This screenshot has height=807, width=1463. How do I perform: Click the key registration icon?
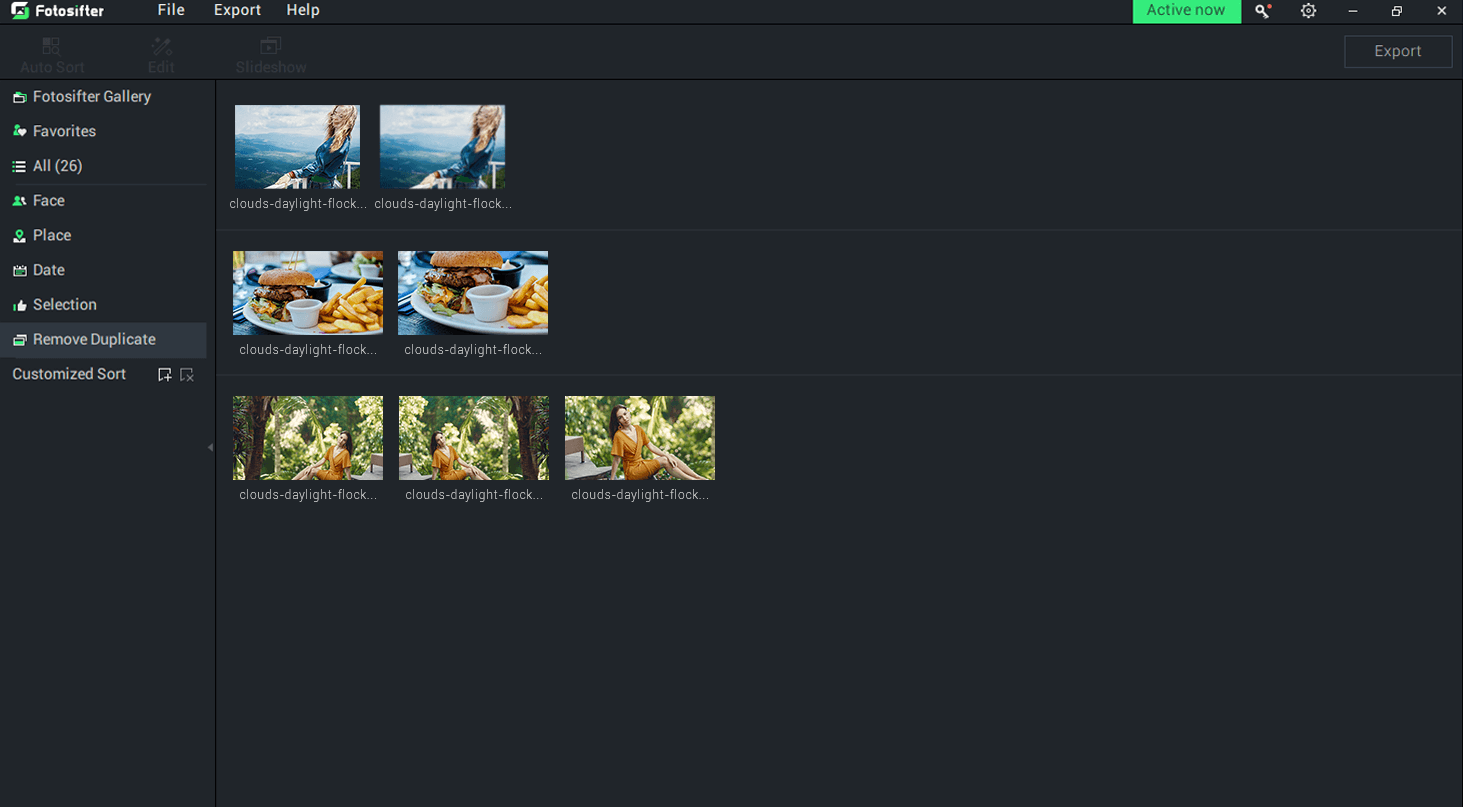pos(1263,11)
